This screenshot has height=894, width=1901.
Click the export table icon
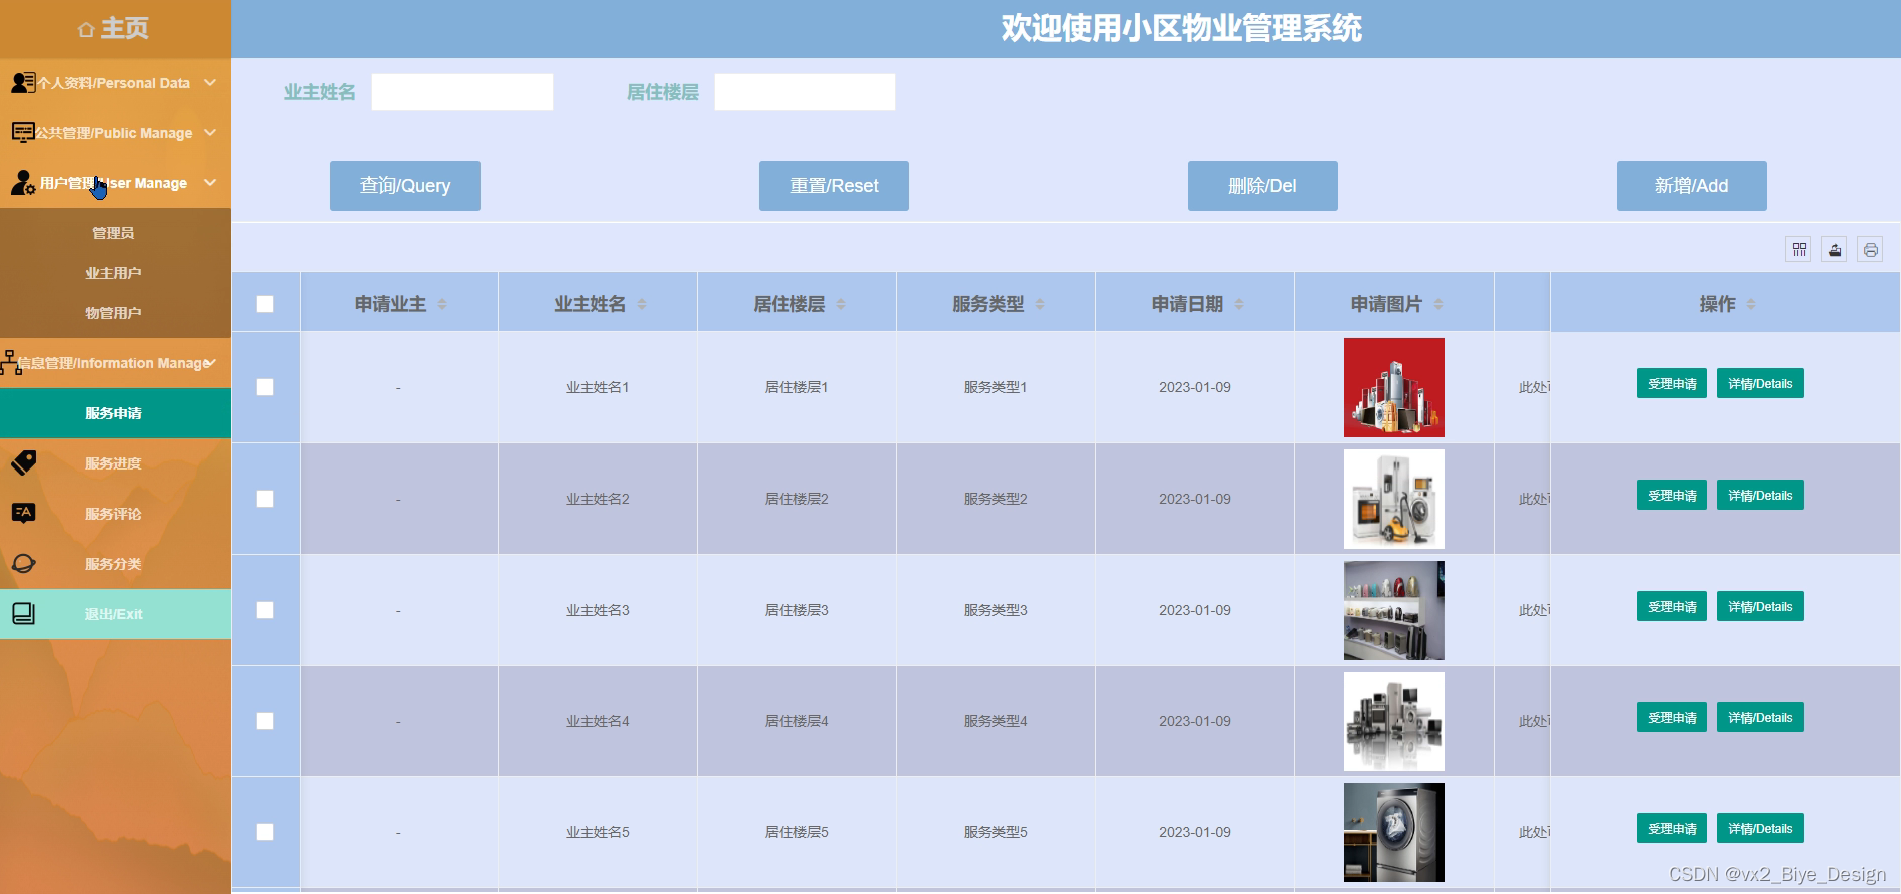pyautogui.click(x=1834, y=249)
